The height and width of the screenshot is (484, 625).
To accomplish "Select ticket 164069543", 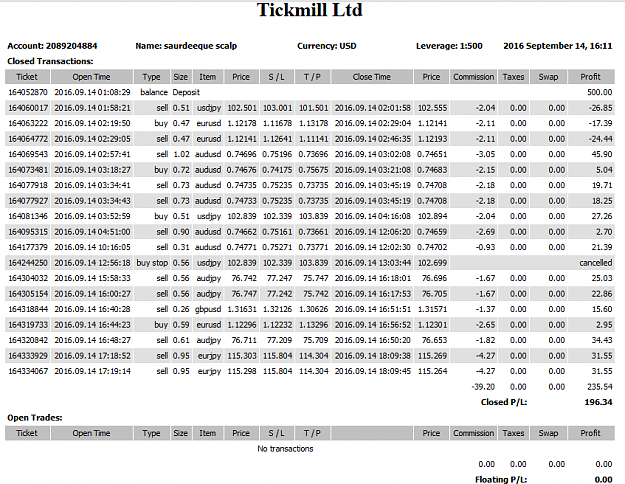I will [28, 154].
